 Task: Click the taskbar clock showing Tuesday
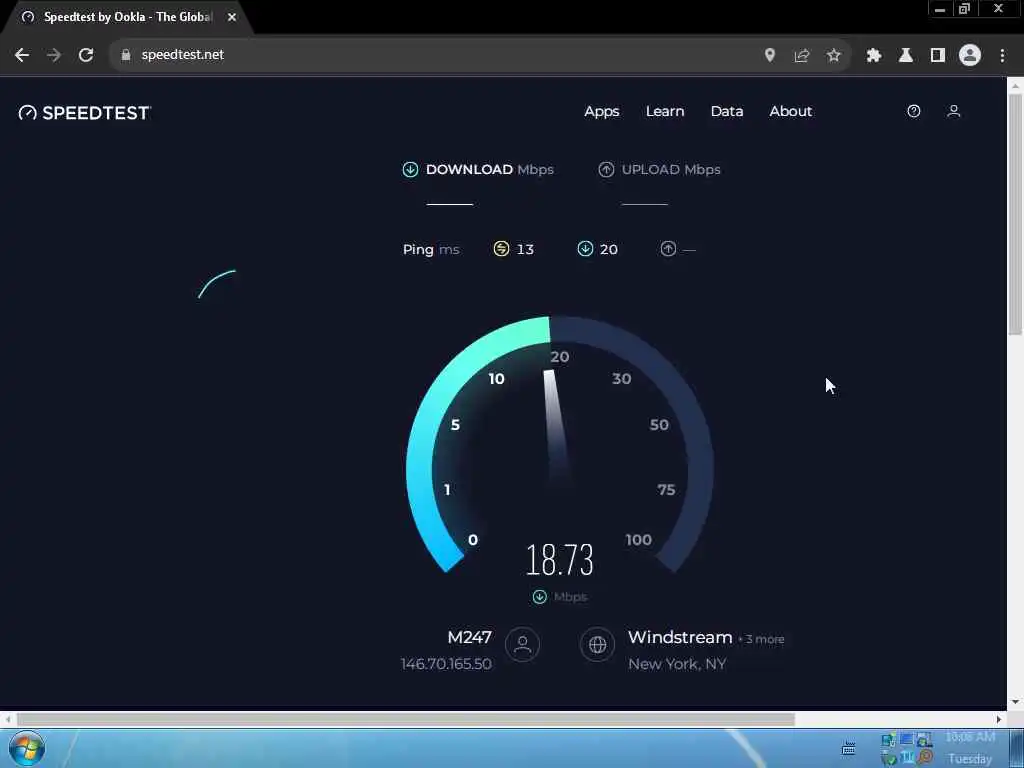tap(970, 748)
